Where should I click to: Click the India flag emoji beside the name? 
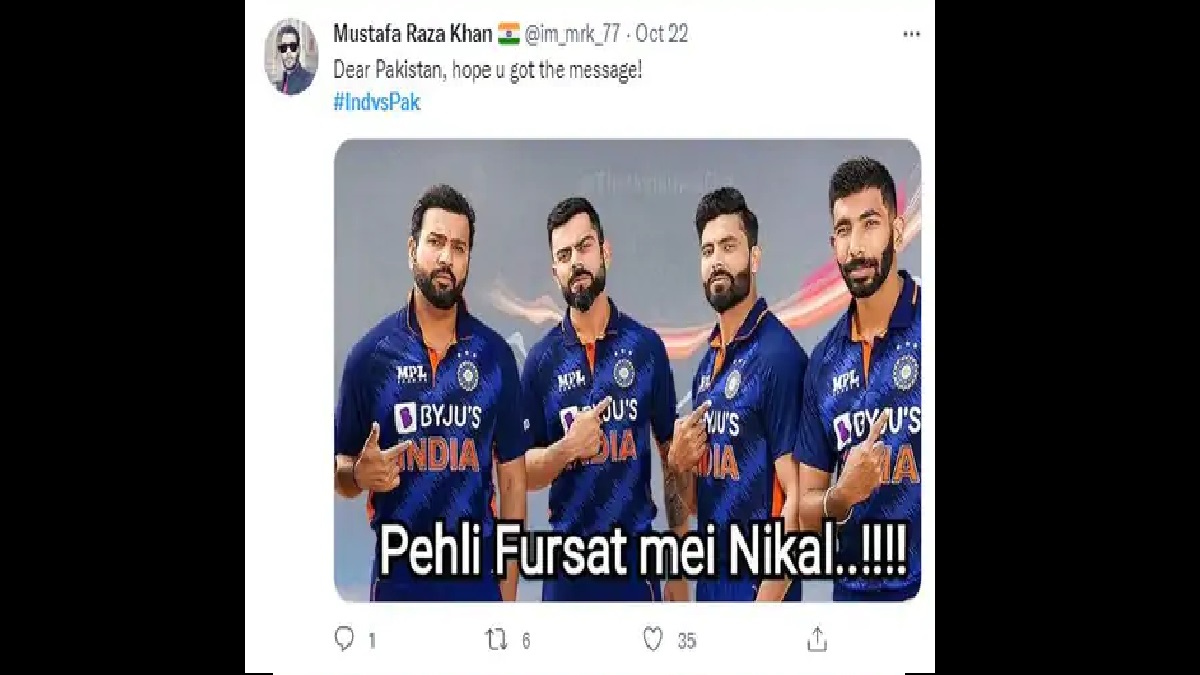509,34
